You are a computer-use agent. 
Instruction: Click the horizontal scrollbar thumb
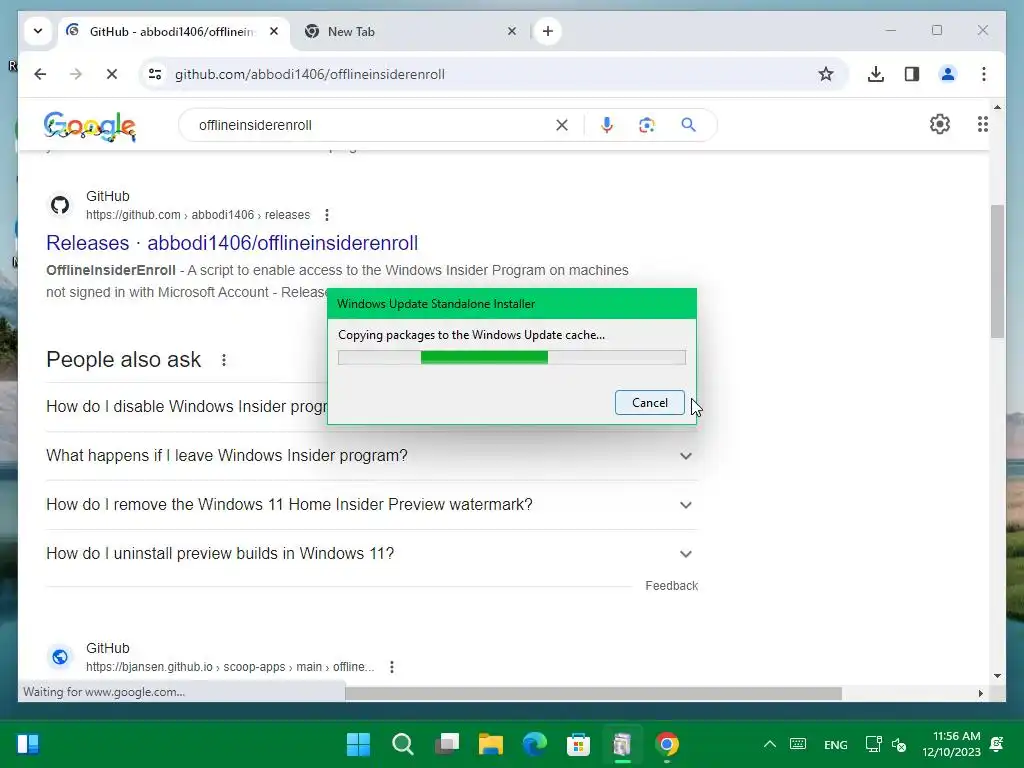pos(593,693)
